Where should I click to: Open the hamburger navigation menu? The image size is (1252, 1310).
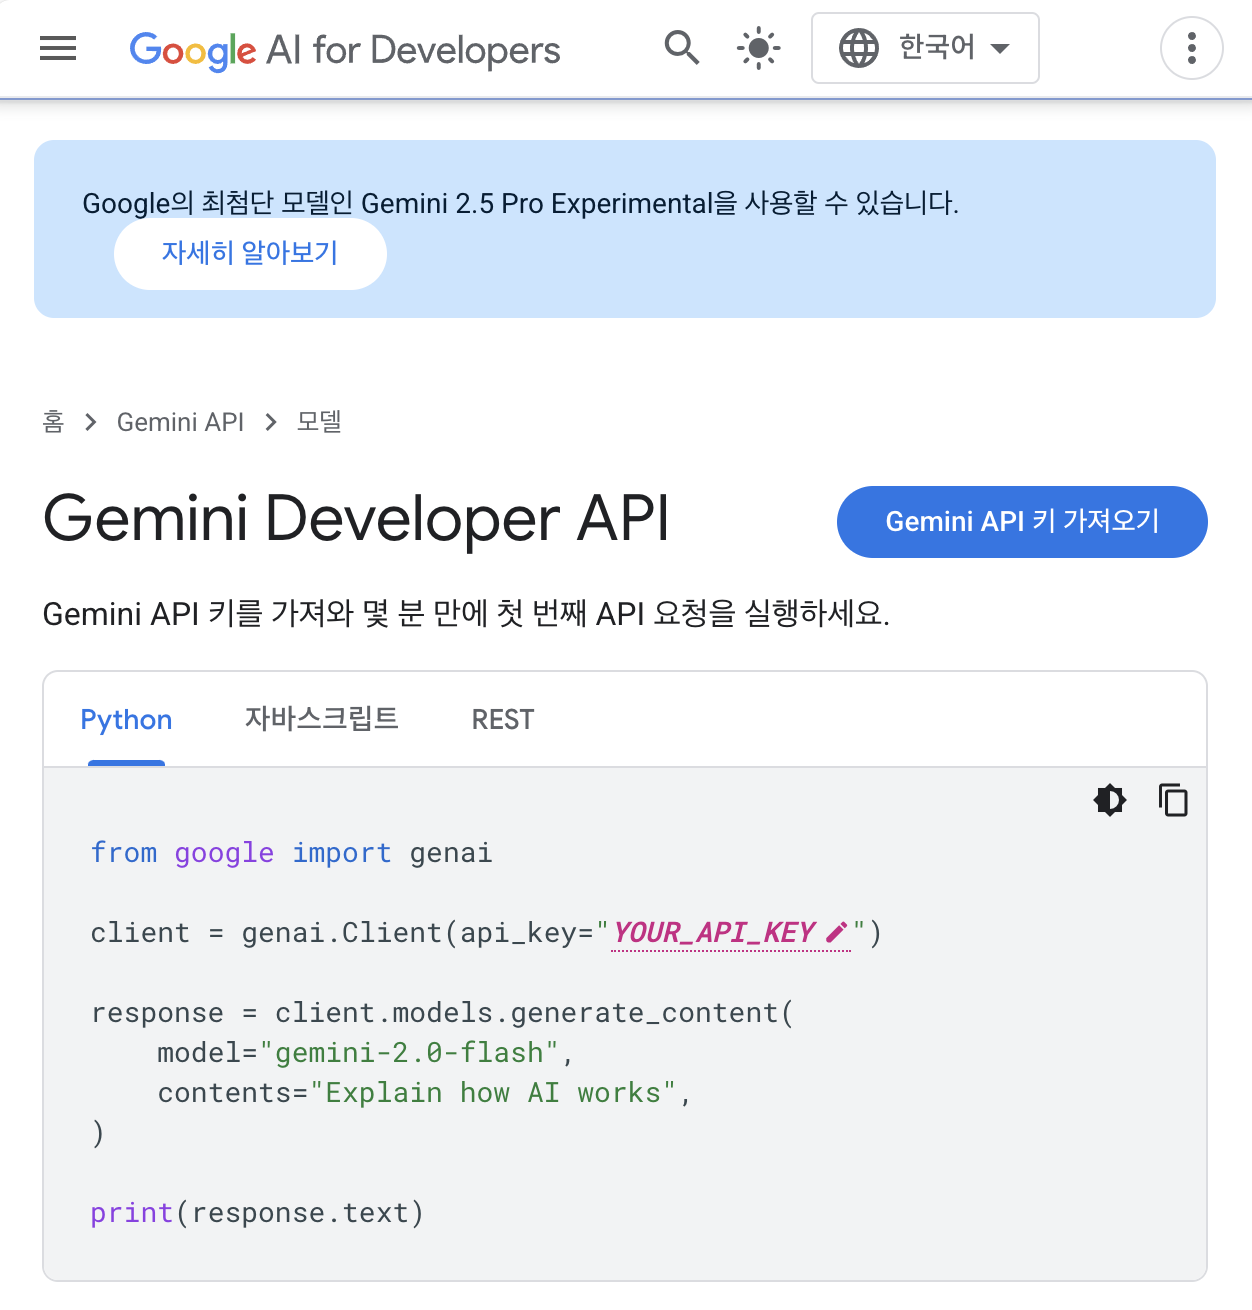[58, 48]
